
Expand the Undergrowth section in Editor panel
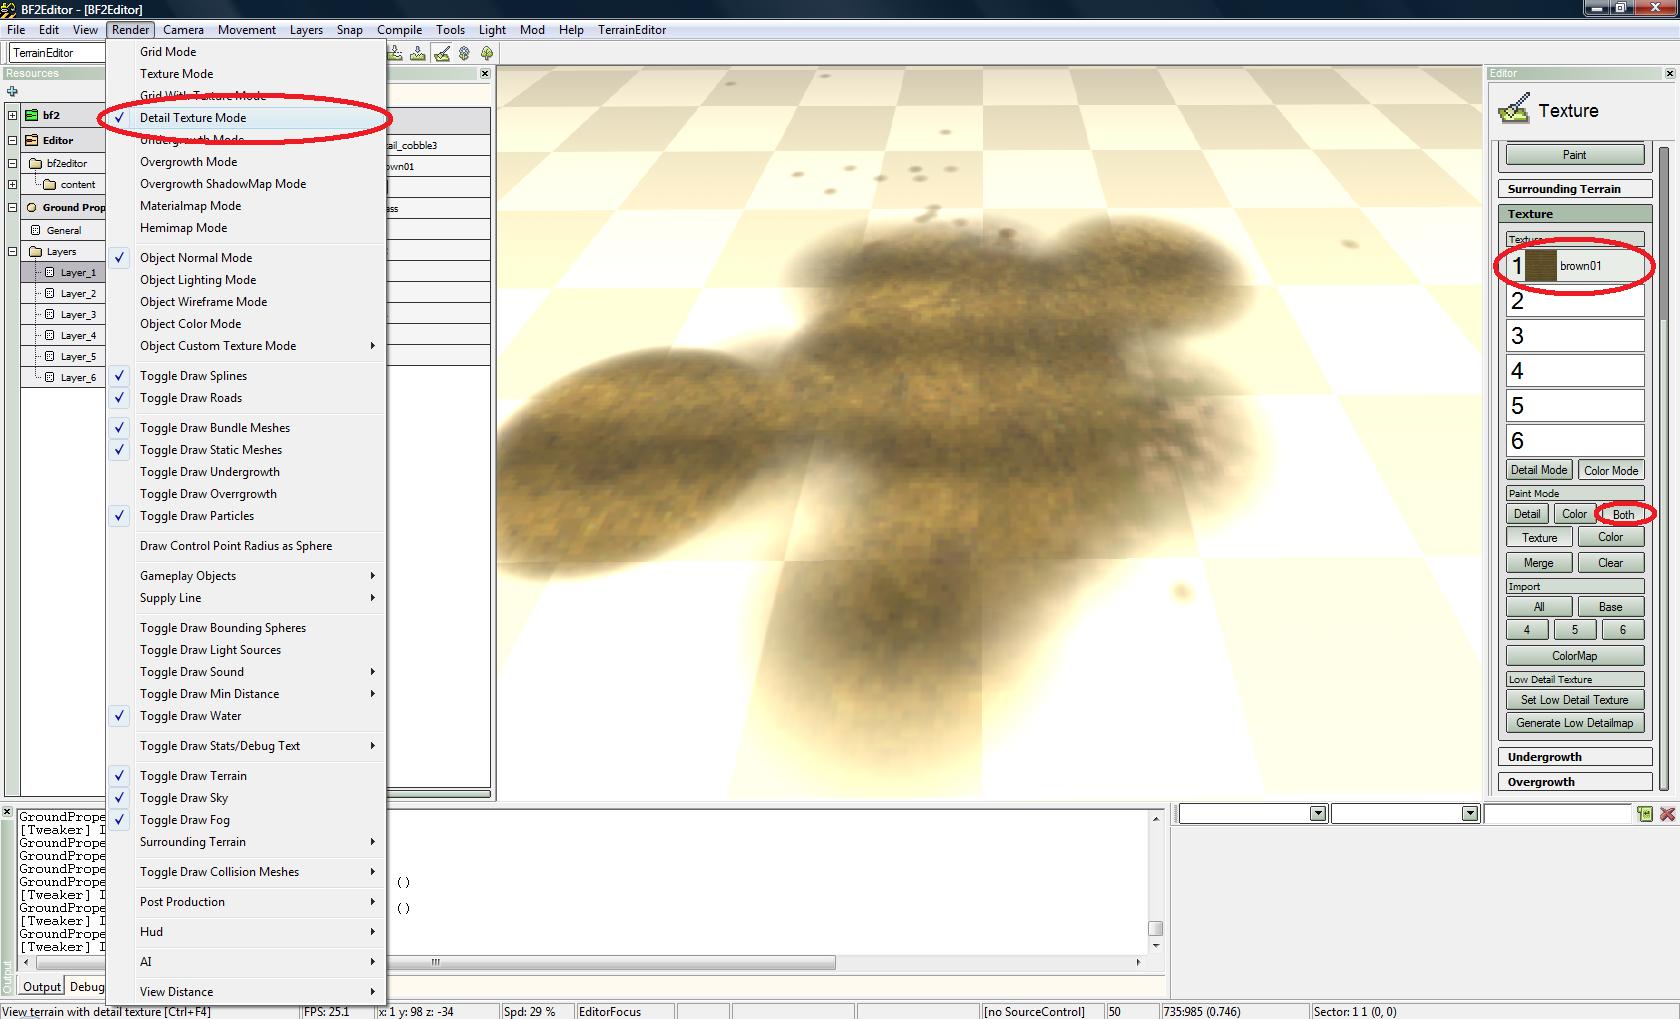point(1574,757)
